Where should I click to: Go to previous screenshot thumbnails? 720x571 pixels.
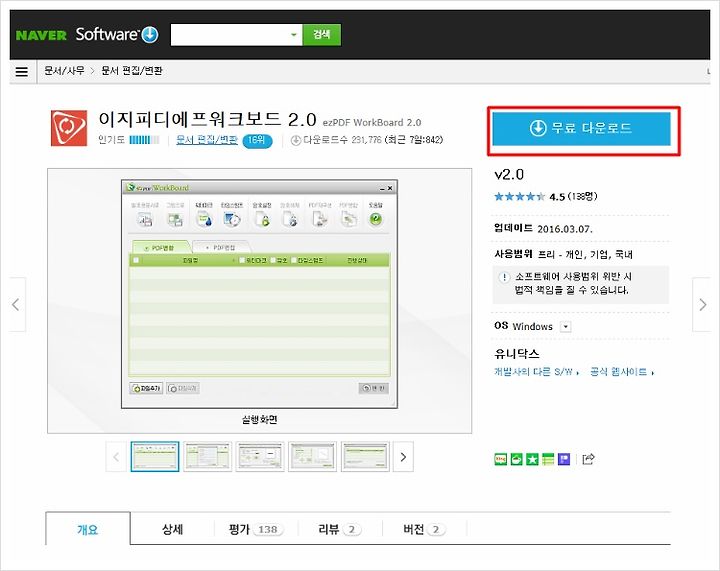coord(116,457)
